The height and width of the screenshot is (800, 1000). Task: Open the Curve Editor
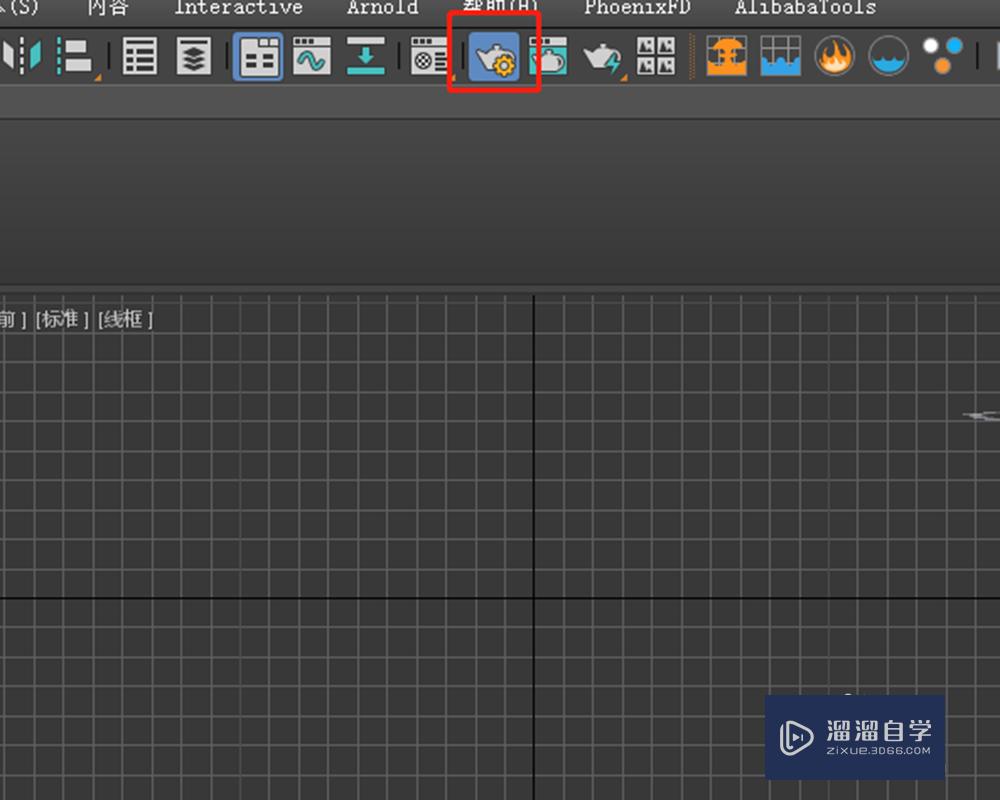click(311, 57)
